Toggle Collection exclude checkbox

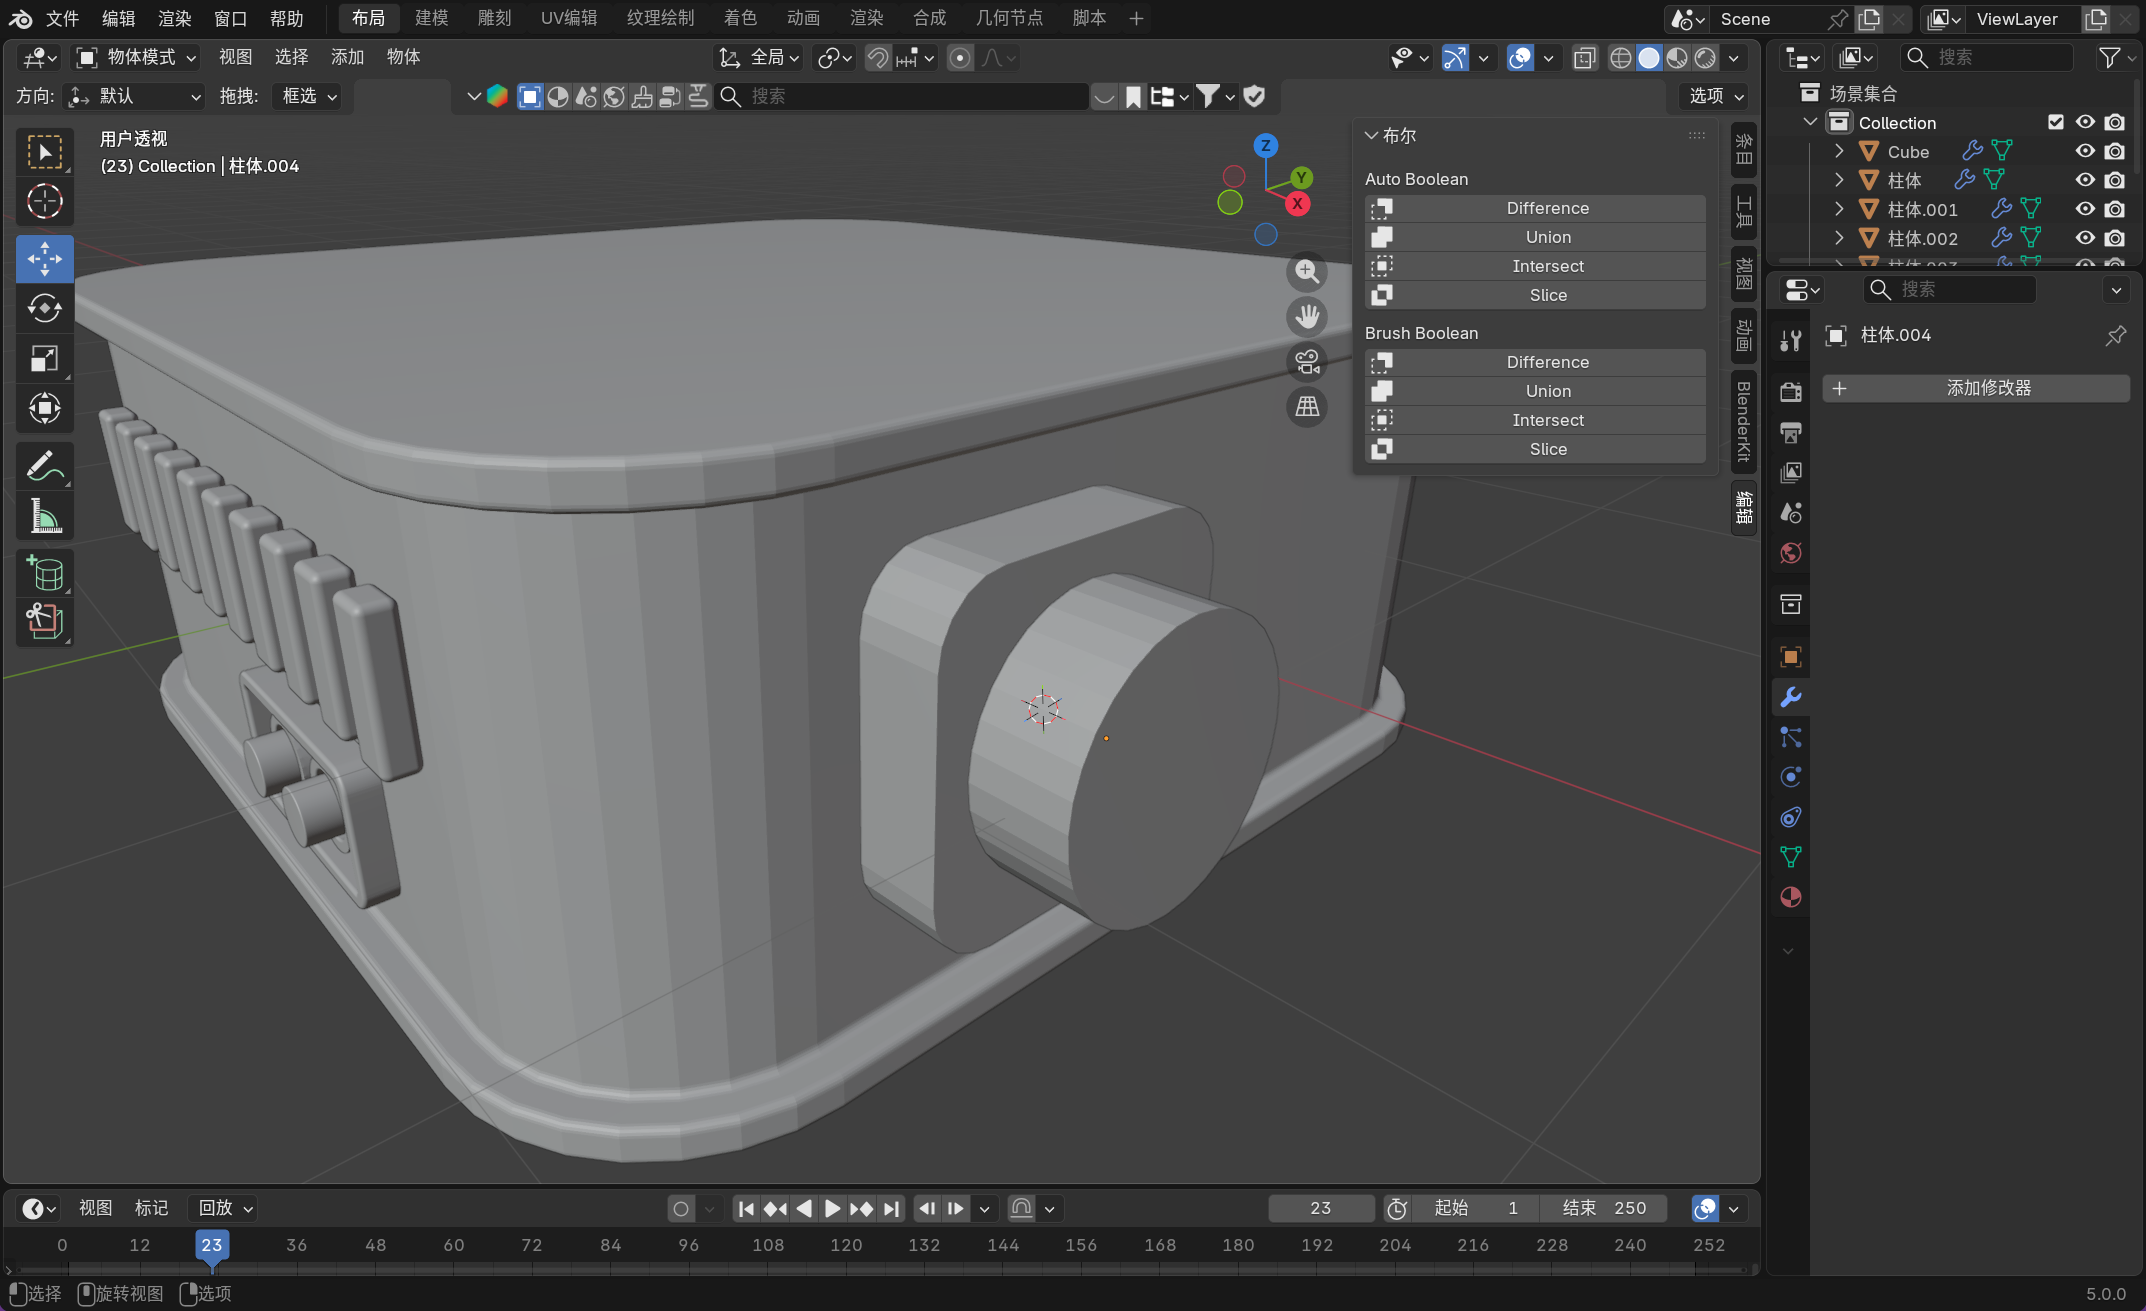click(2055, 122)
